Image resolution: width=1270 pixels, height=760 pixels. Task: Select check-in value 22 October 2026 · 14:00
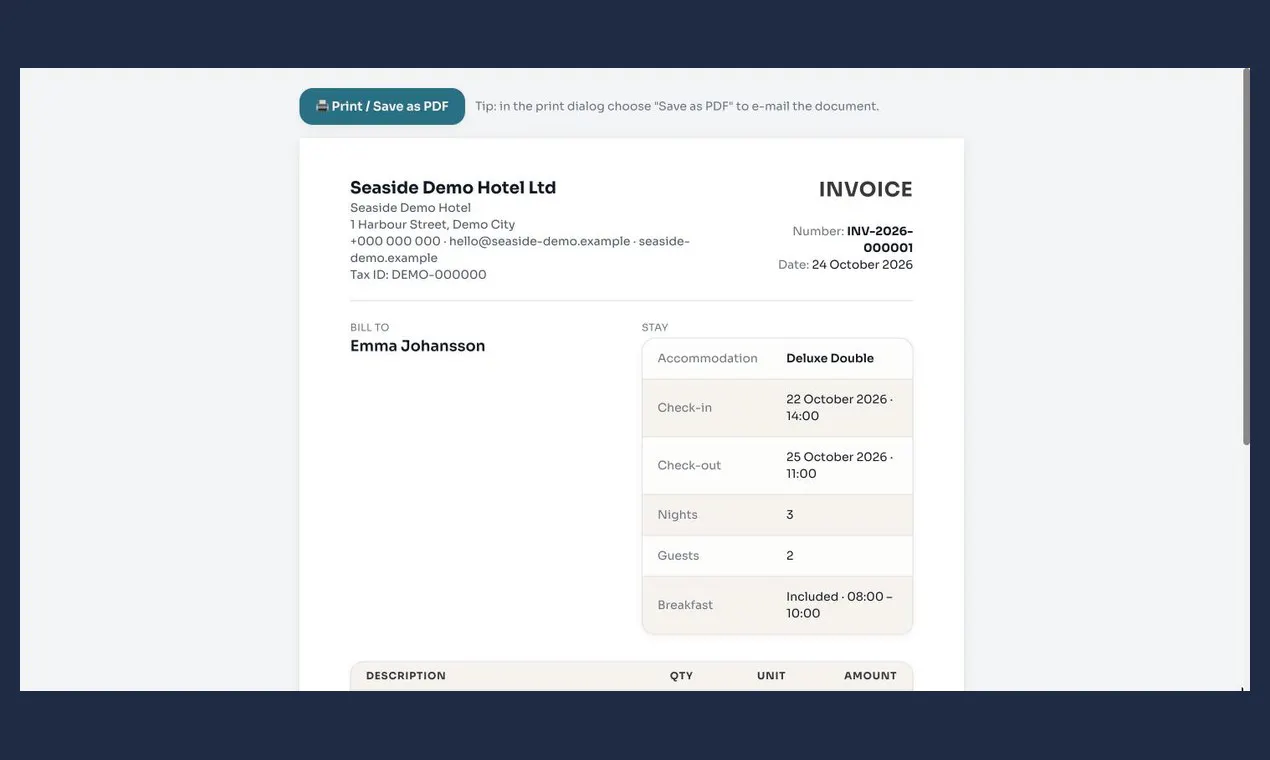tap(840, 407)
